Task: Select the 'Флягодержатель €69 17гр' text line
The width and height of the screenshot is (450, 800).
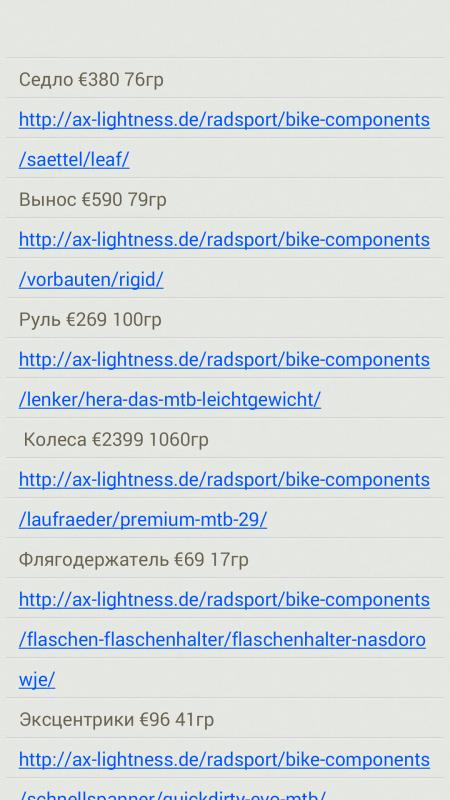Action: tap(134, 560)
